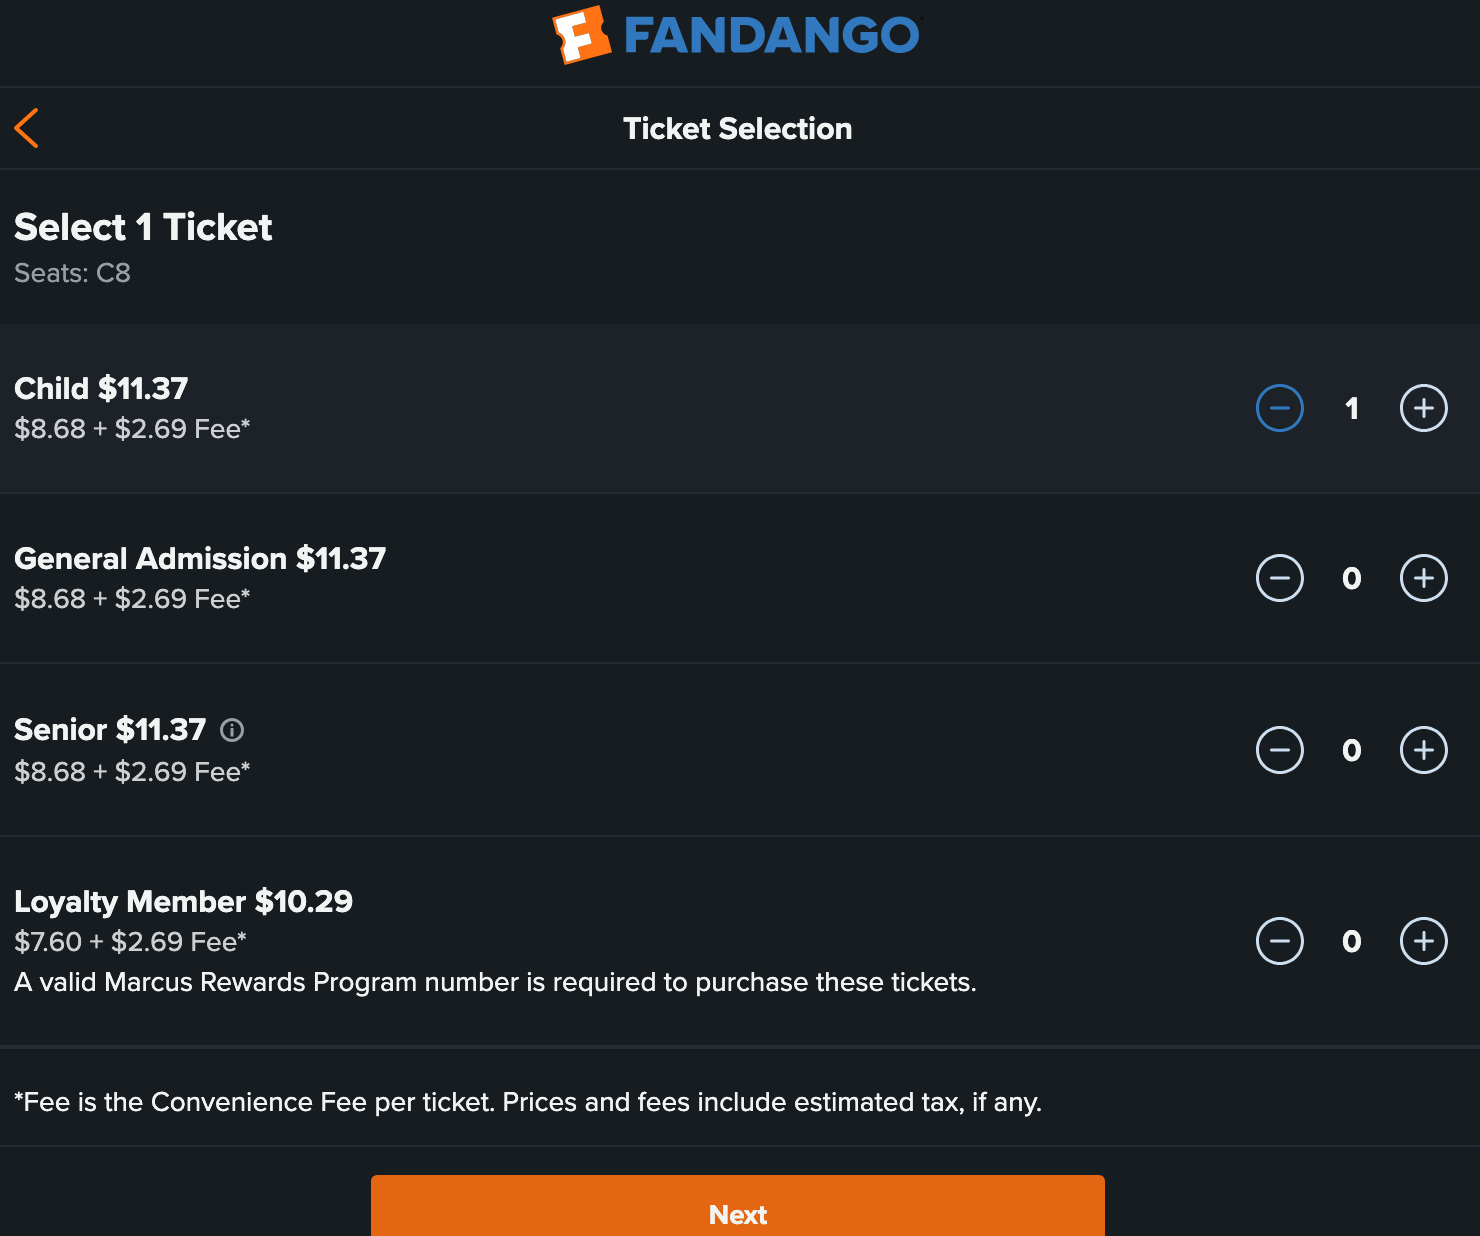The width and height of the screenshot is (1480, 1236).
Task: Open the Senior ticket info icon
Action: coord(232,730)
